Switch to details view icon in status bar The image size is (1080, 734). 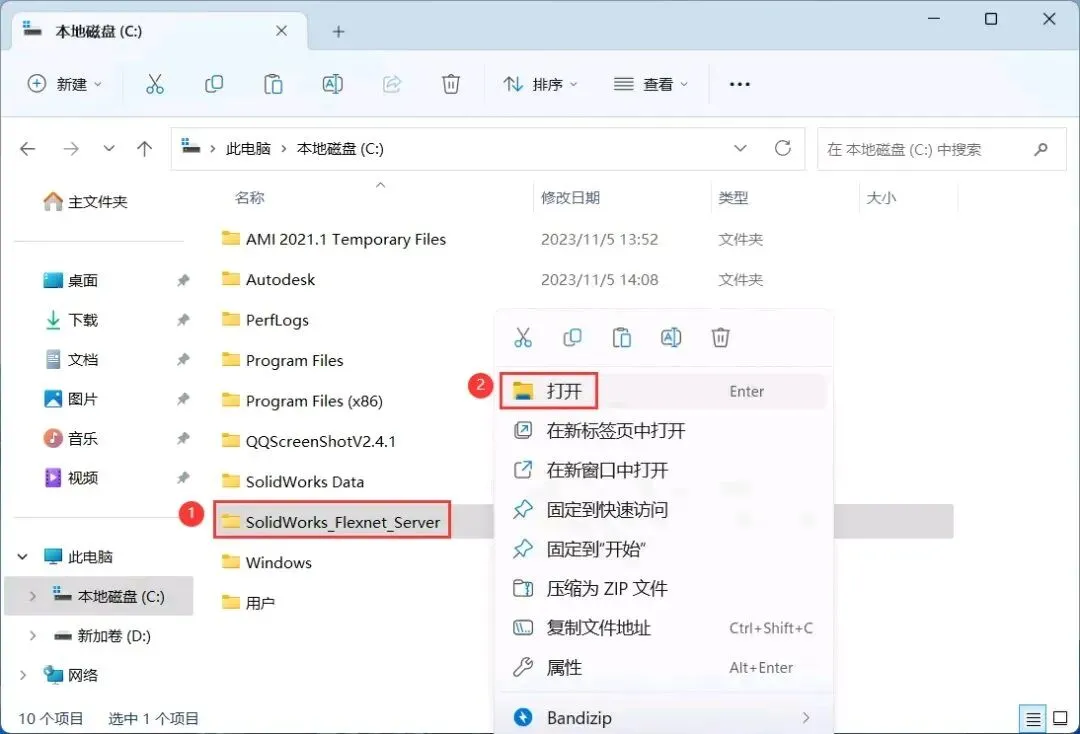(1033, 719)
